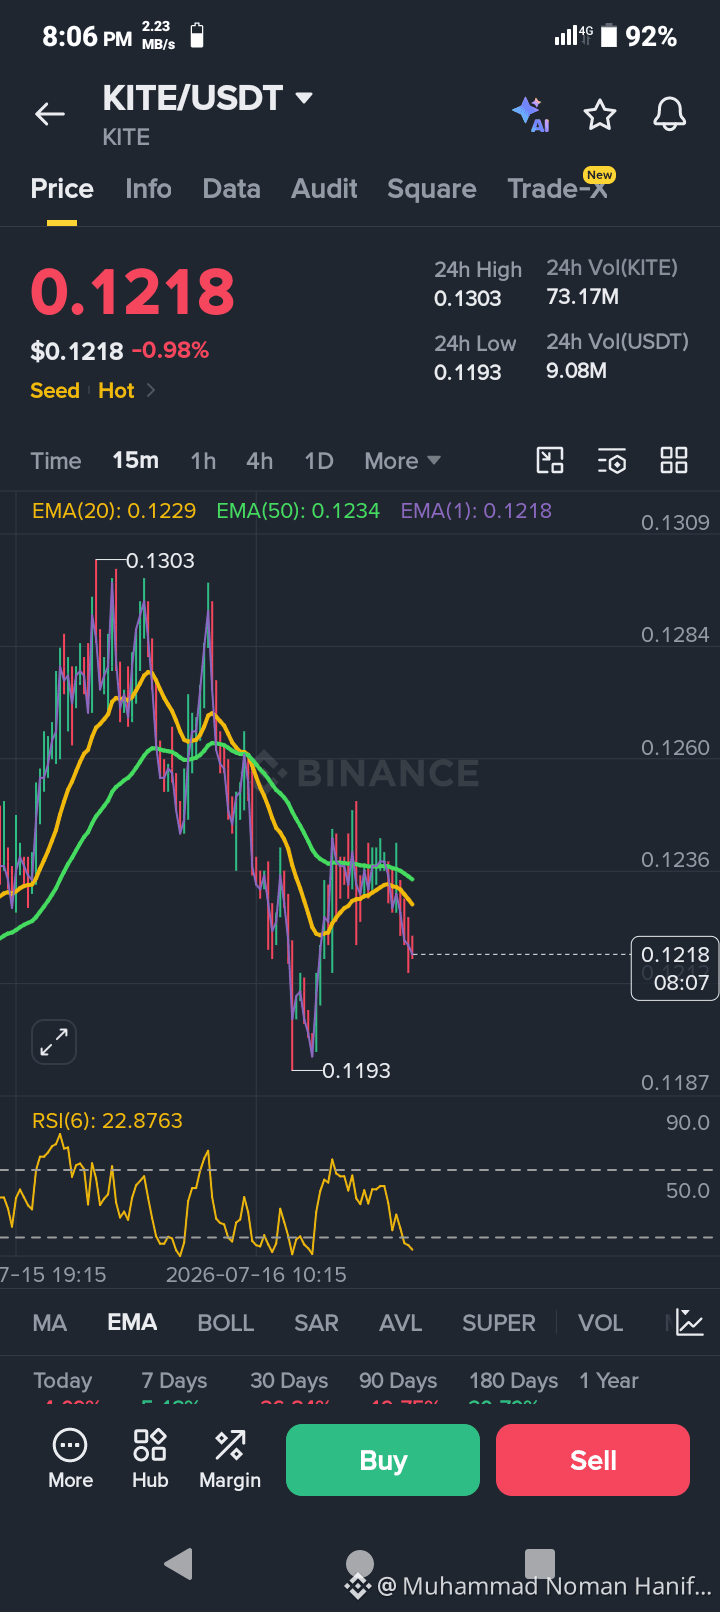Select the 15m chart interval
720x1612 pixels.
(x=135, y=460)
